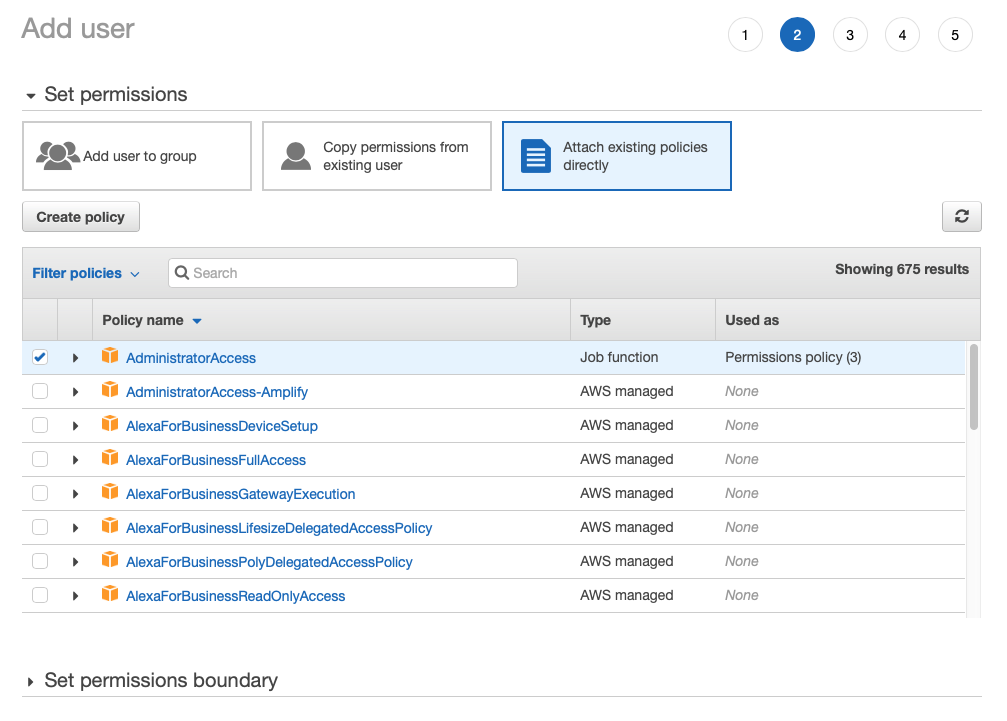The height and width of the screenshot is (721, 1007).
Task: Click the AlexaForBusinessFullAccess policy cube icon
Action: click(110, 459)
